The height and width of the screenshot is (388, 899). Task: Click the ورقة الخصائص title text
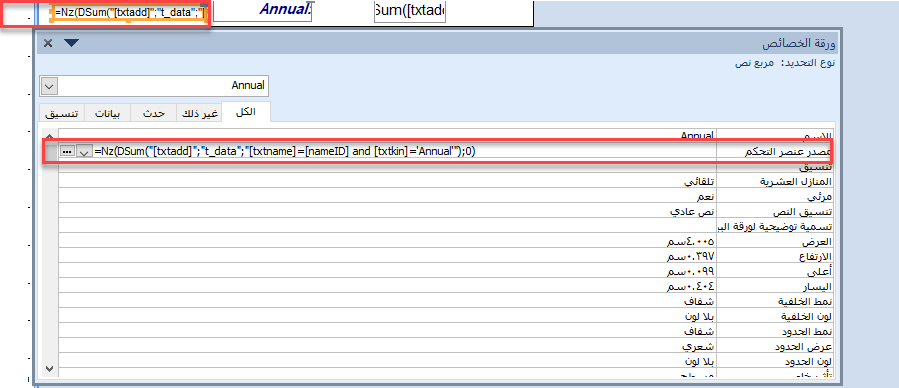(800, 44)
